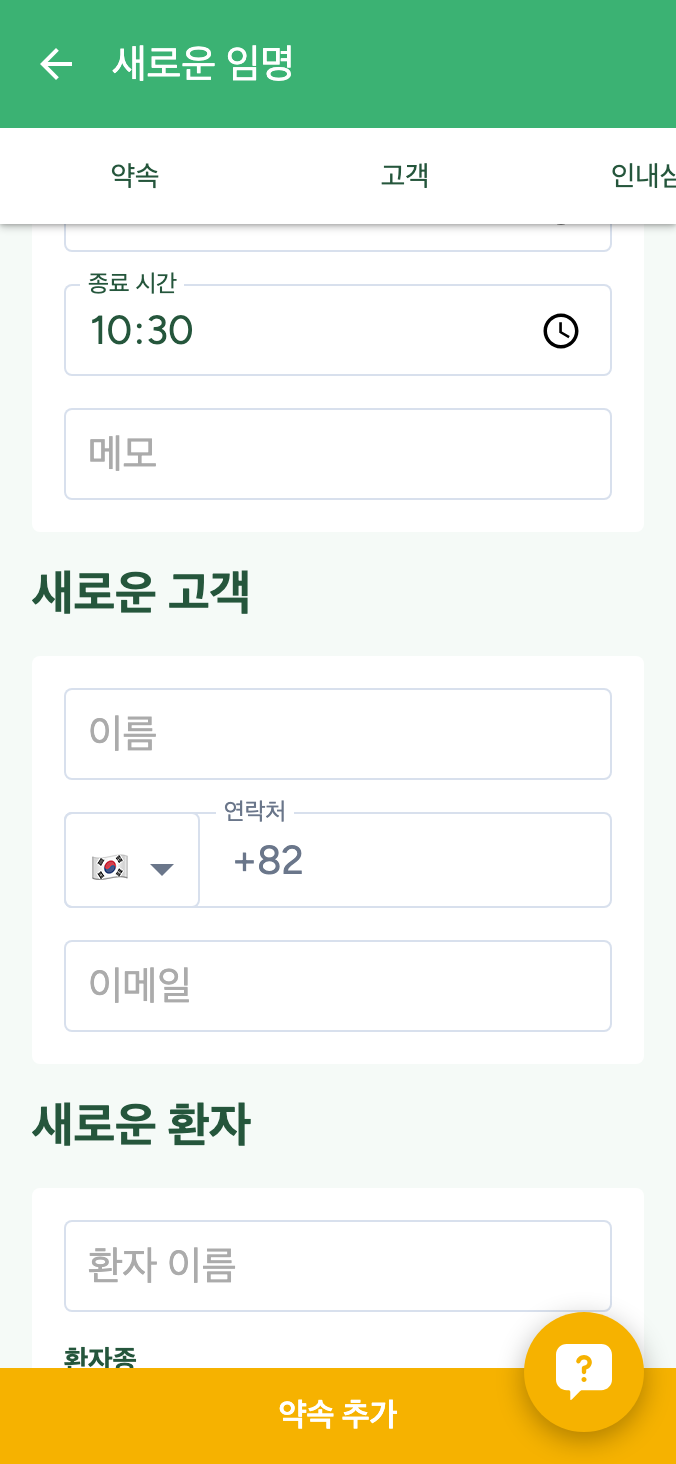Screen dimensions: 676x1464
Task: Focus the 이메일 input field
Action: 338,986
